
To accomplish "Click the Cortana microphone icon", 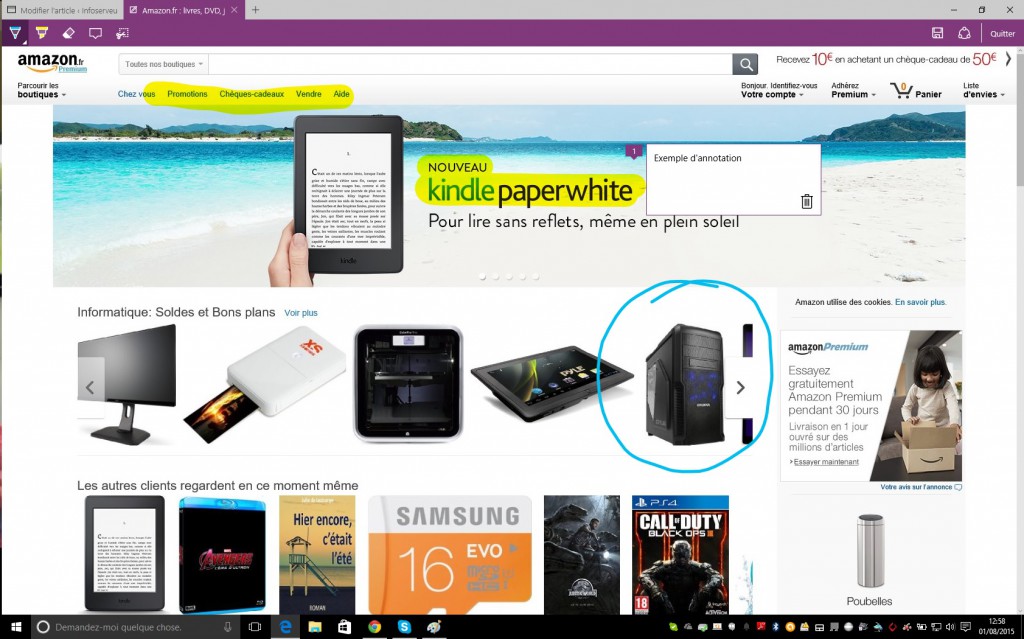I will 227,627.
